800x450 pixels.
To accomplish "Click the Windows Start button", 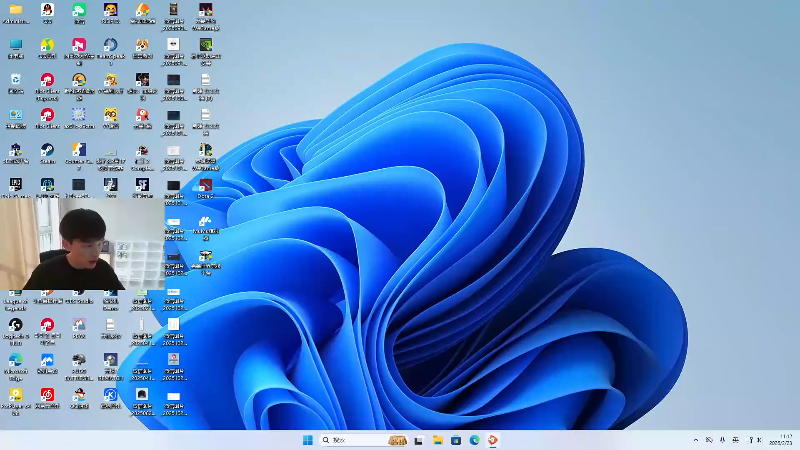I will point(307,440).
